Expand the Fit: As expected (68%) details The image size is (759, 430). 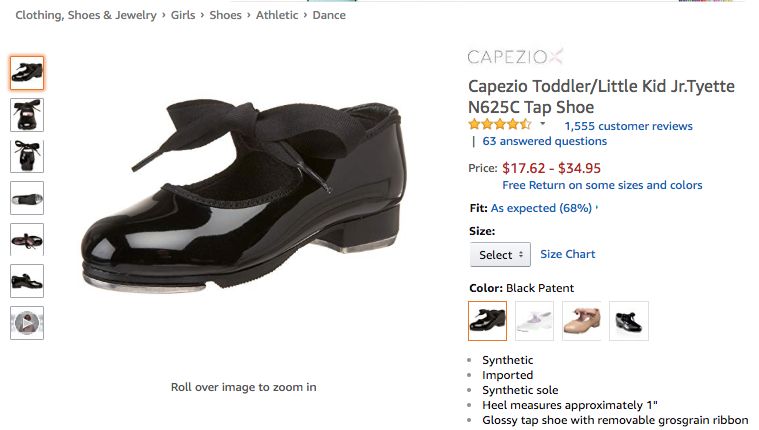[543, 208]
